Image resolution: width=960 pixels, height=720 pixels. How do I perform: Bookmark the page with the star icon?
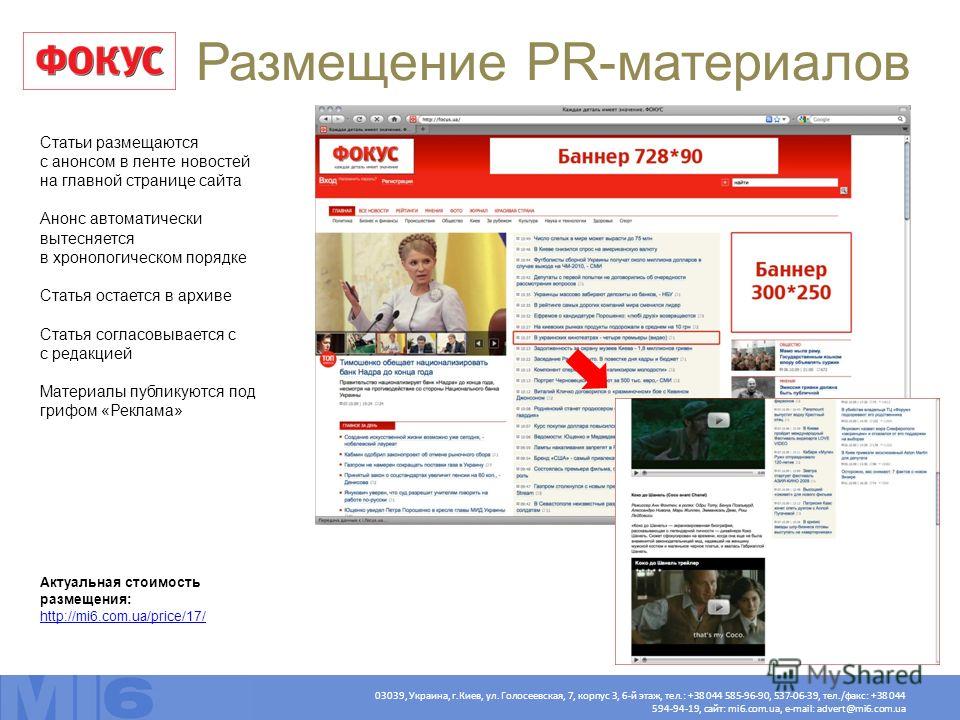(x=777, y=119)
